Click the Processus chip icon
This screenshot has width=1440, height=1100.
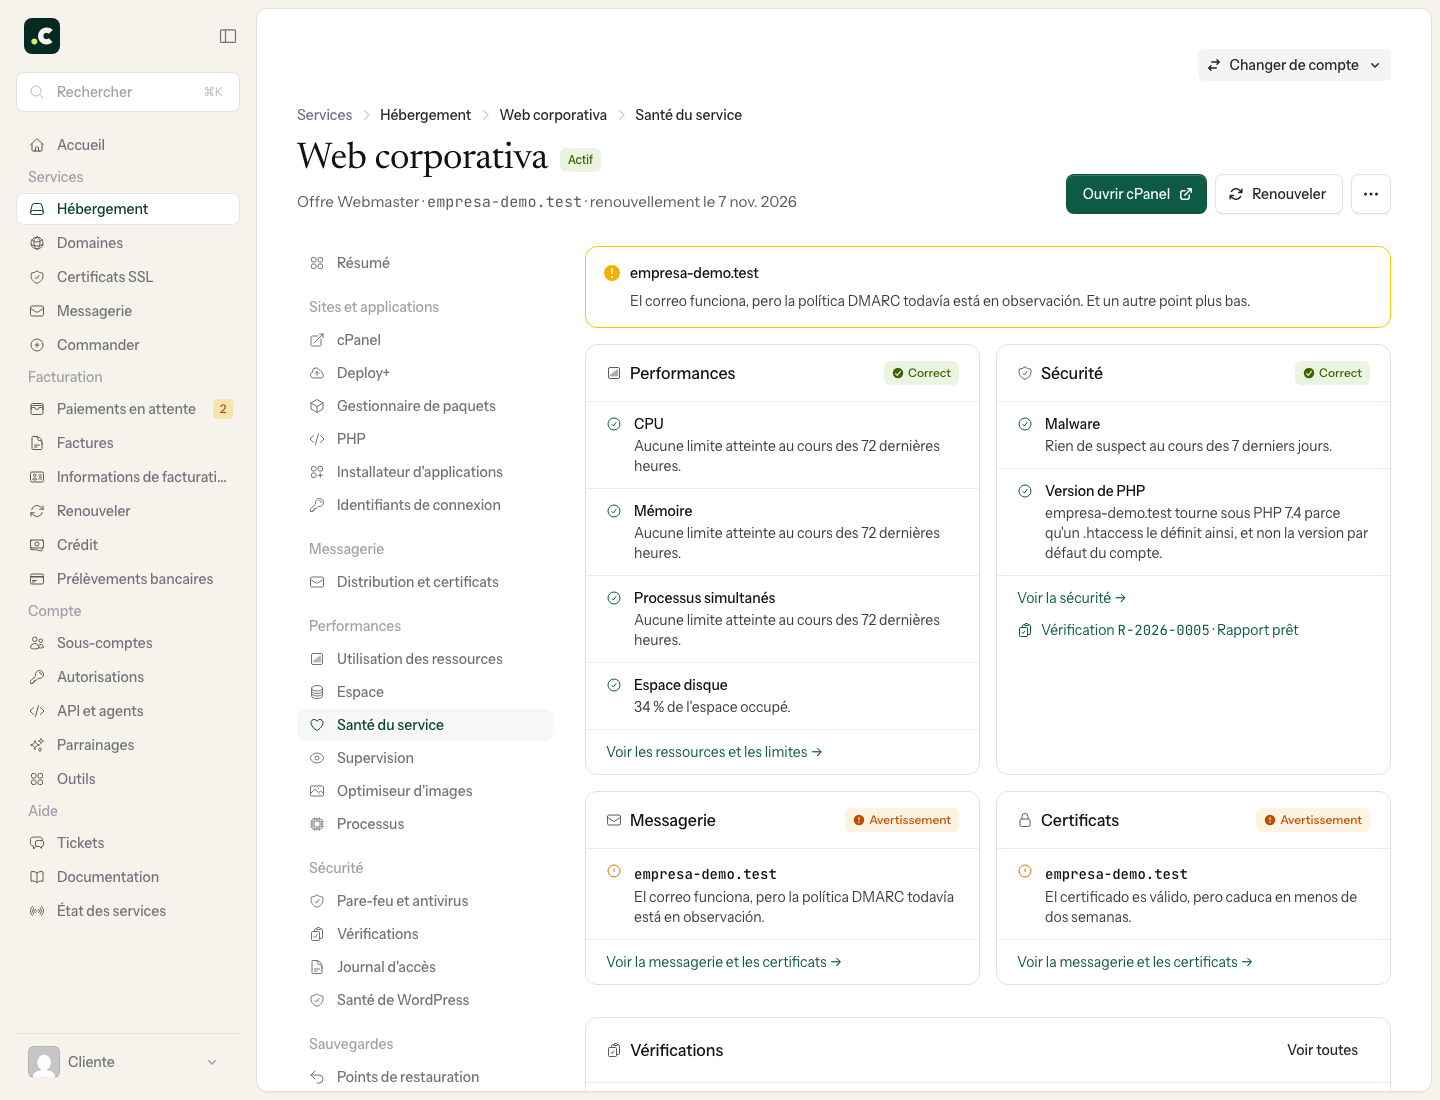click(317, 824)
